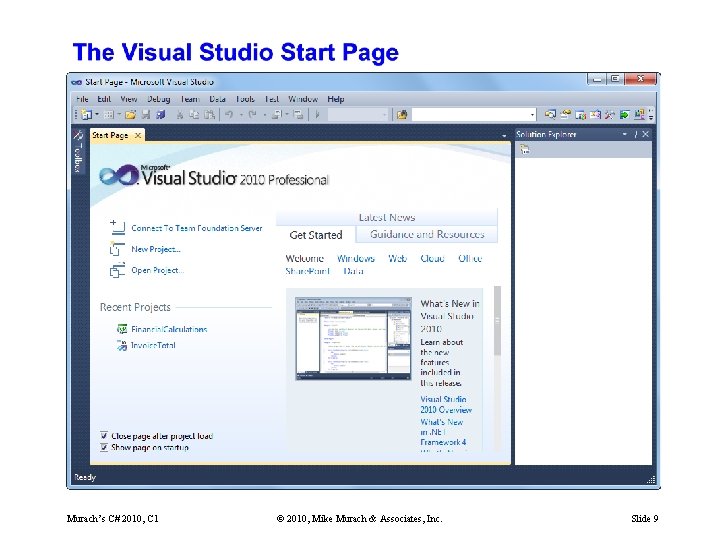The height and width of the screenshot is (540, 720).
Task: Open toolbar options overflow at toolbar end
Action: (x=651, y=115)
